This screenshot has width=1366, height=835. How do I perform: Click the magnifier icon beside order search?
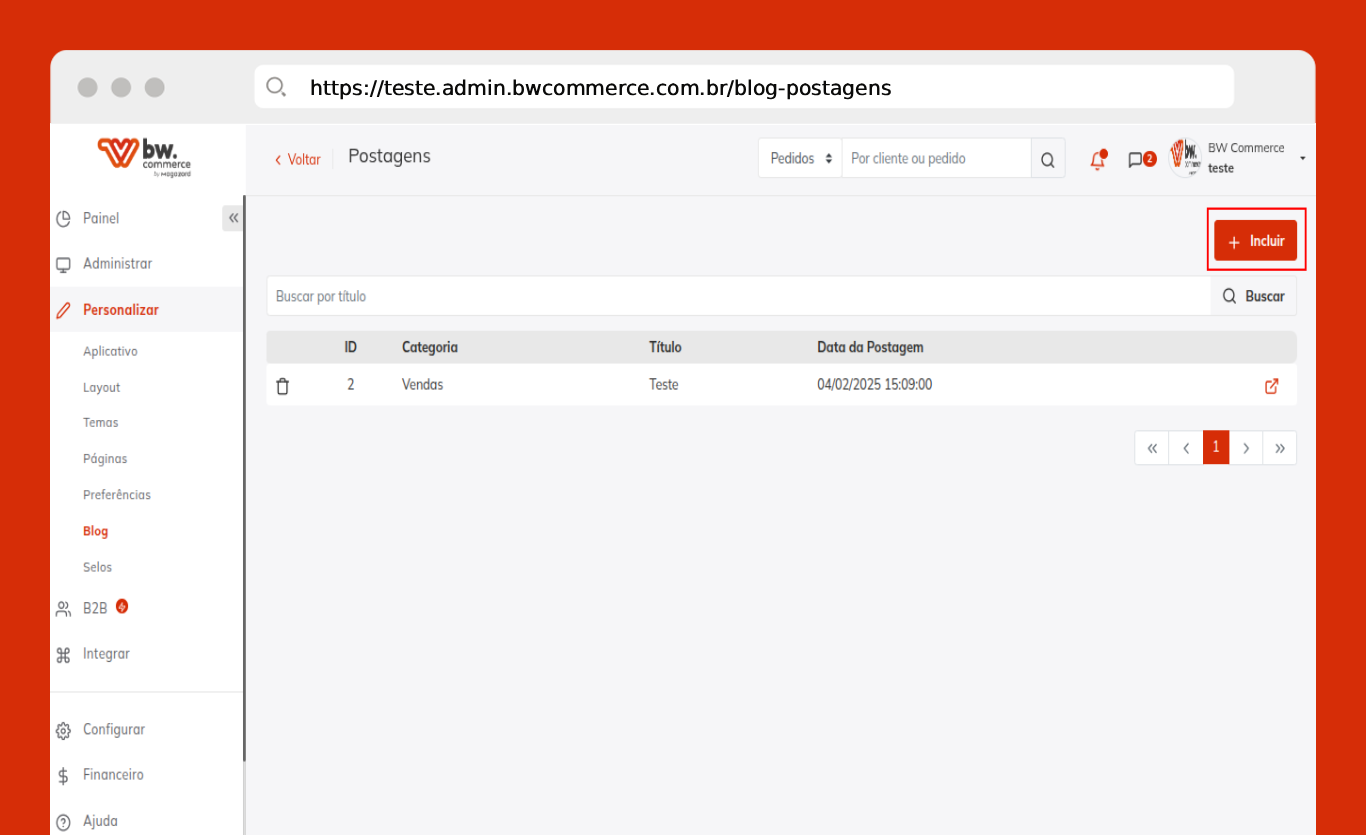pos(1047,159)
